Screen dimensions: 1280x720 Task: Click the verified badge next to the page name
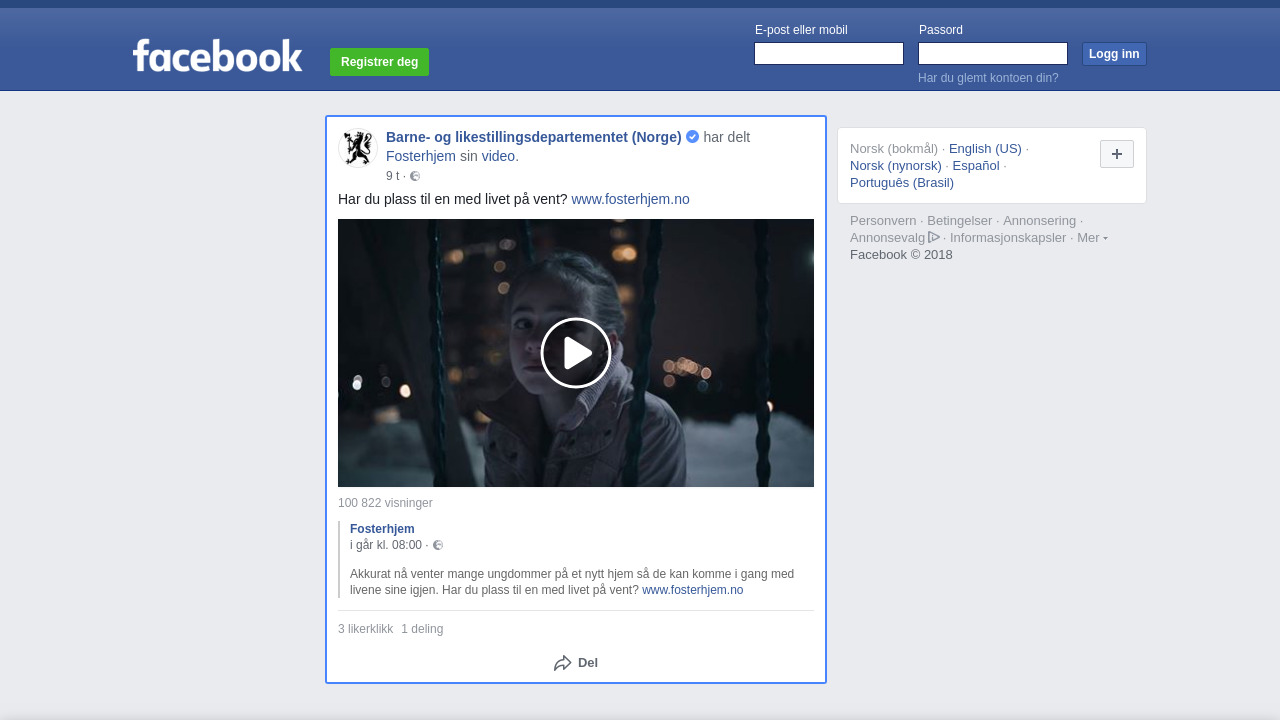click(x=692, y=137)
